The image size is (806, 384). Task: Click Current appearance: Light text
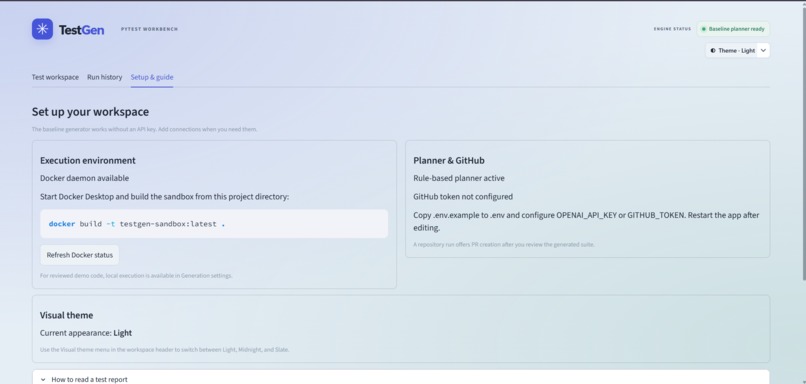pos(86,333)
